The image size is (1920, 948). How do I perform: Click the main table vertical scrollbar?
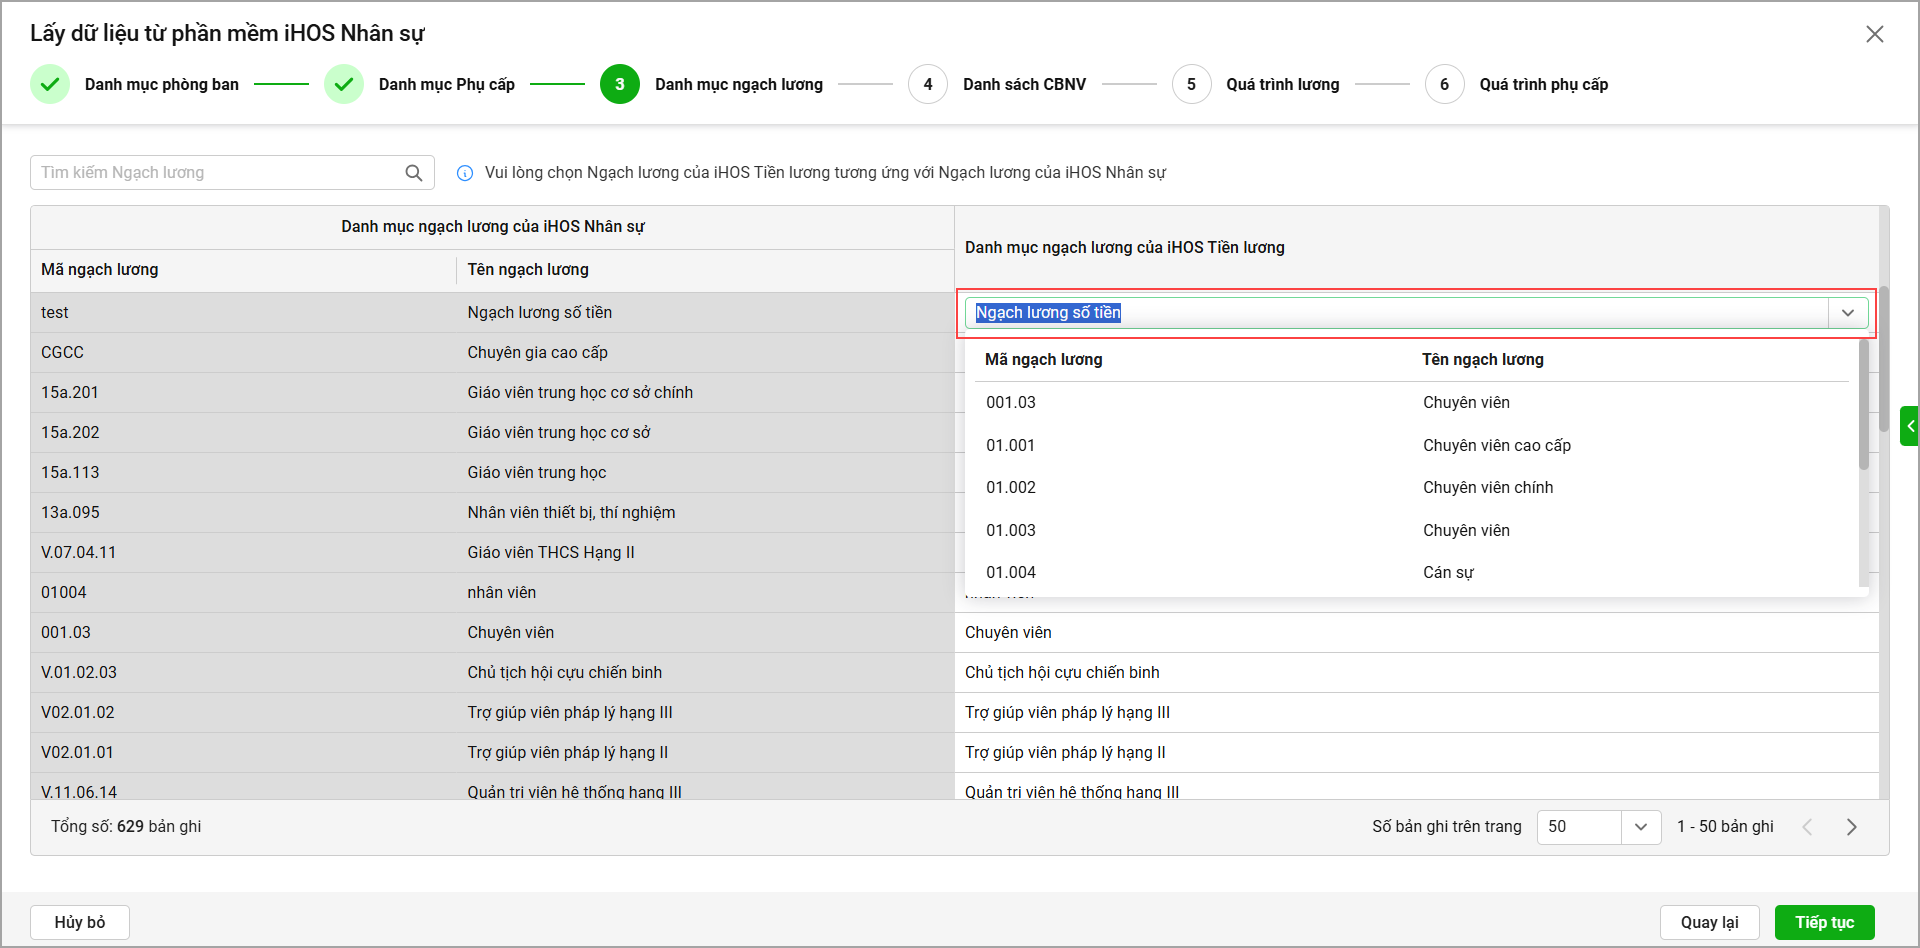(x=1884, y=358)
